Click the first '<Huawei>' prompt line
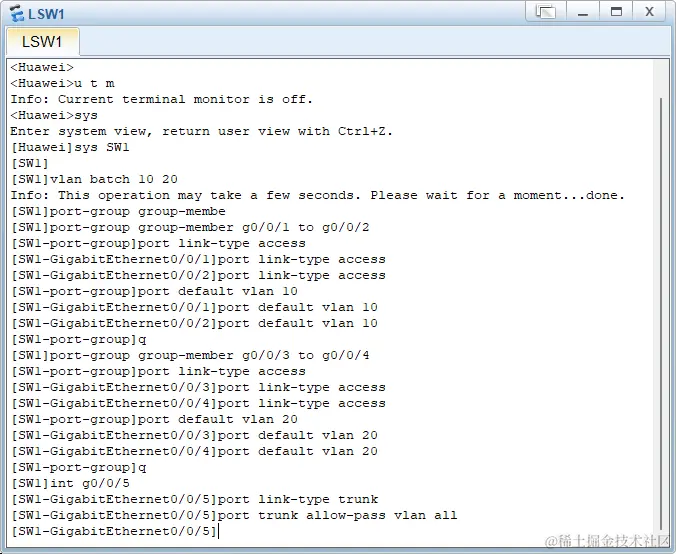The width and height of the screenshot is (676, 554). 42,67
